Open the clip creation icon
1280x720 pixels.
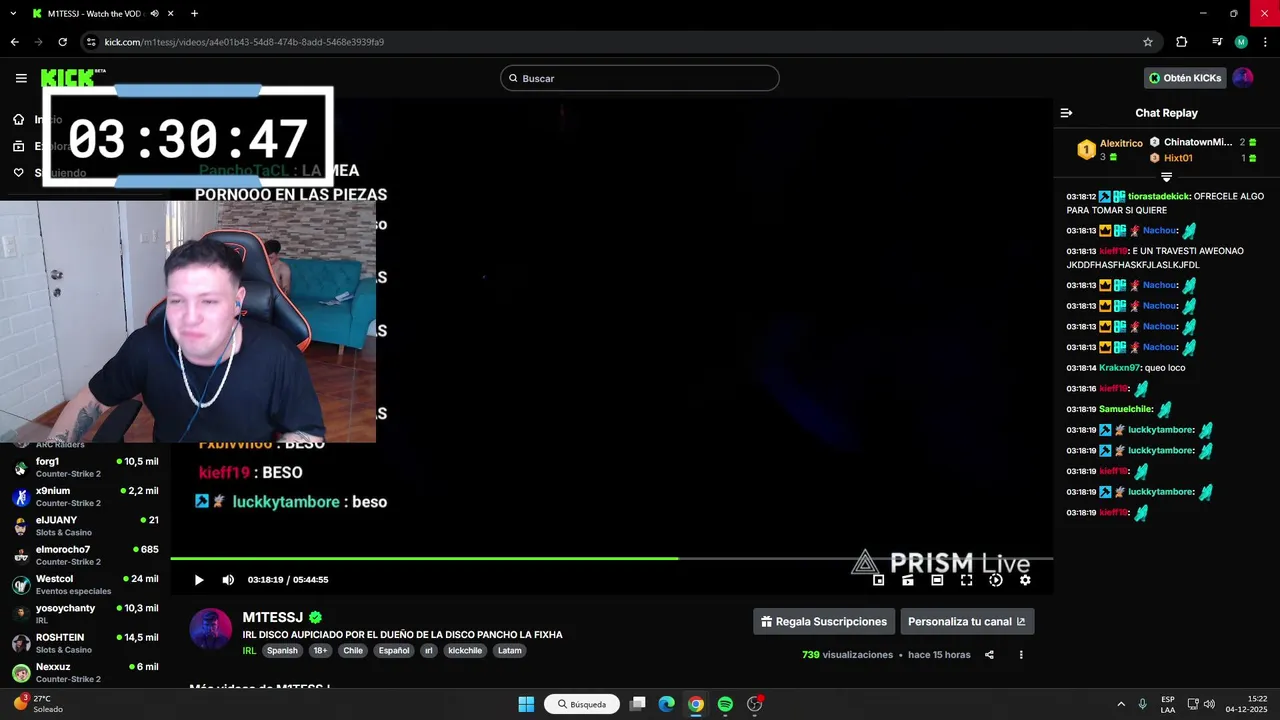click(x=908, y=580)
